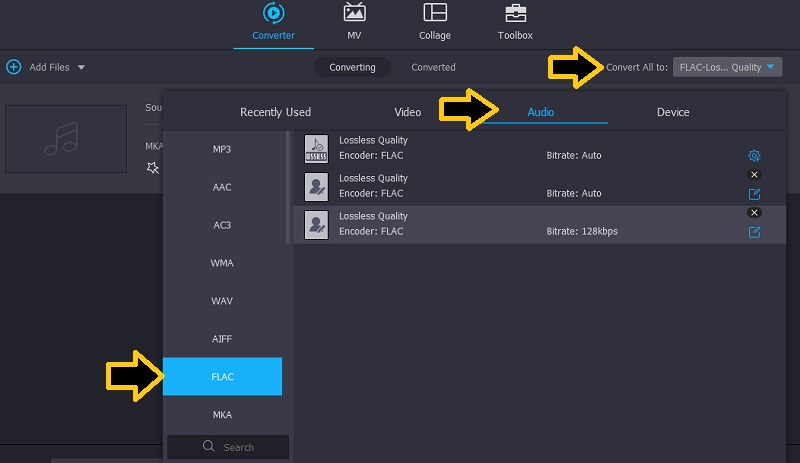The width and height of the screenshot is (800, 463).
Task: Open settings gear for first FLAC profile
Action: [x=754, y=155]
